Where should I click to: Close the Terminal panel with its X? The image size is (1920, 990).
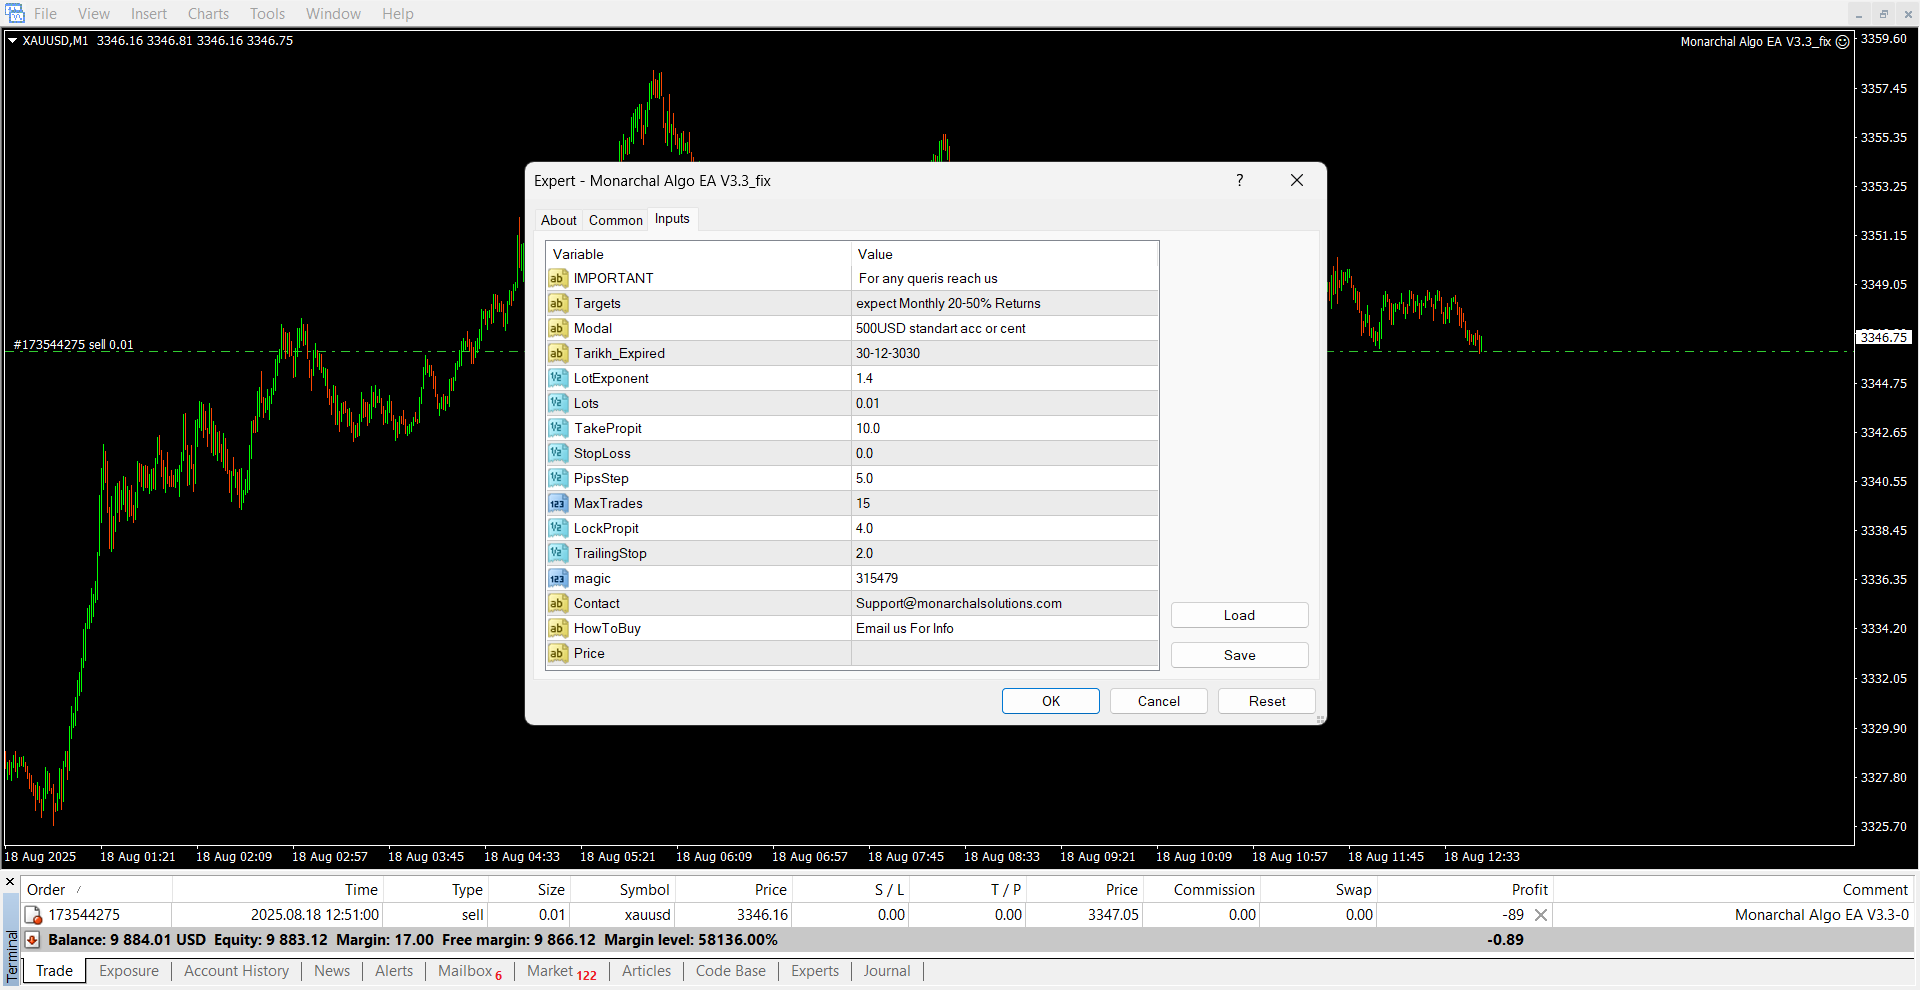coord(10,882)
